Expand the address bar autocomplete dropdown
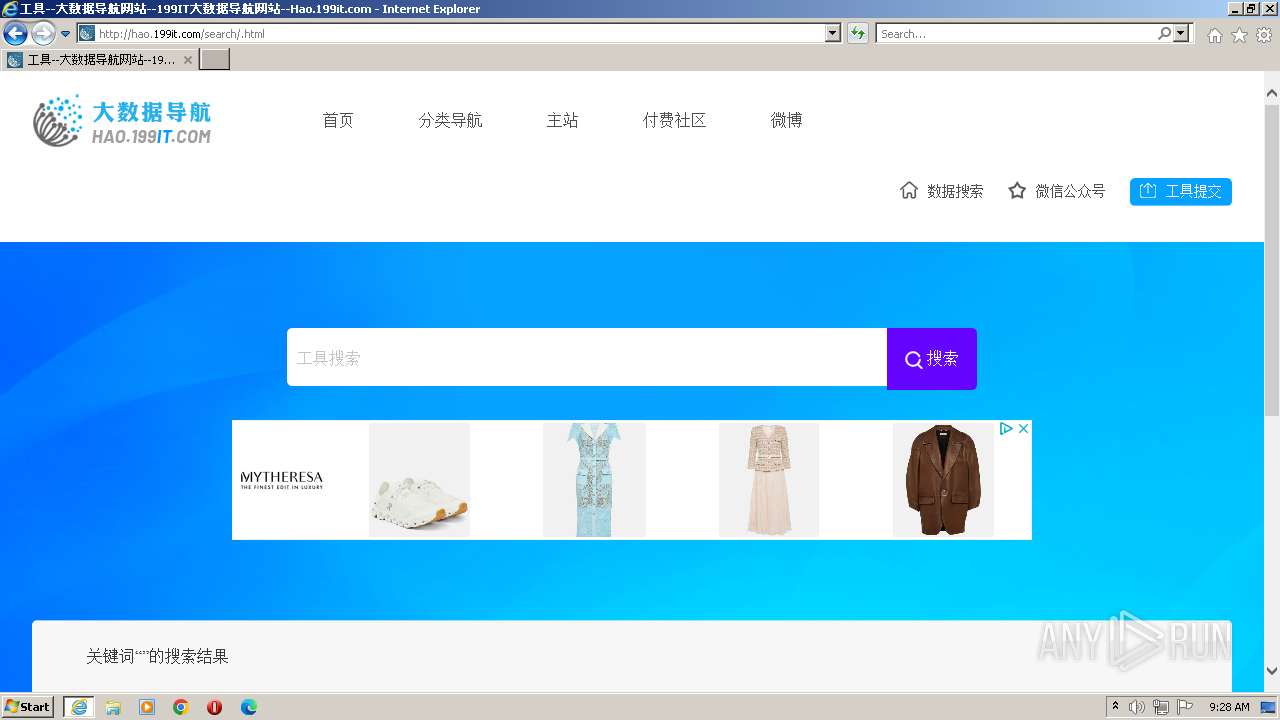Image resolution: width=1280 pixels, height=720 pixels. [833, 34]
